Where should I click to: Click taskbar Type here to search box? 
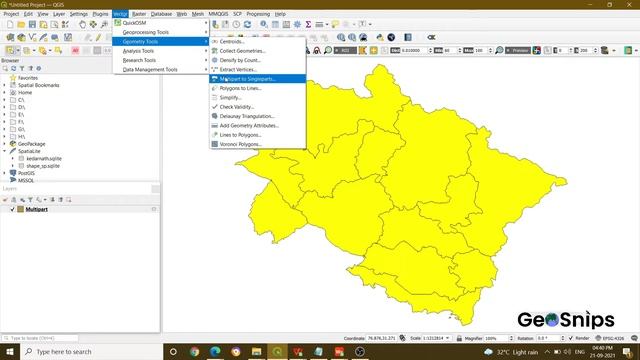(91, 351)
